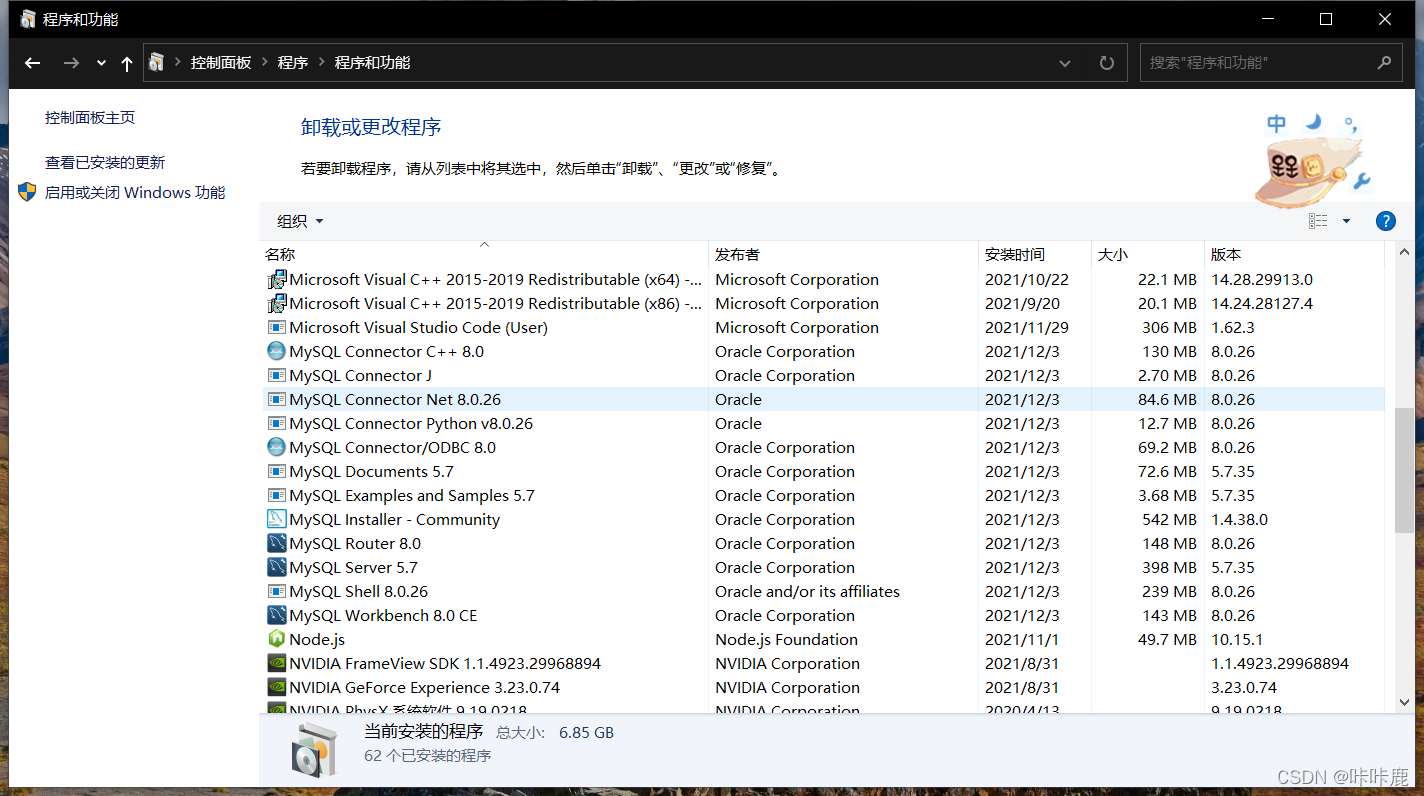Image resolution: width=1424 pixels, height=796 pixels.
Task: Open 控制面板主页 link
Action: [x=90, y=117]
